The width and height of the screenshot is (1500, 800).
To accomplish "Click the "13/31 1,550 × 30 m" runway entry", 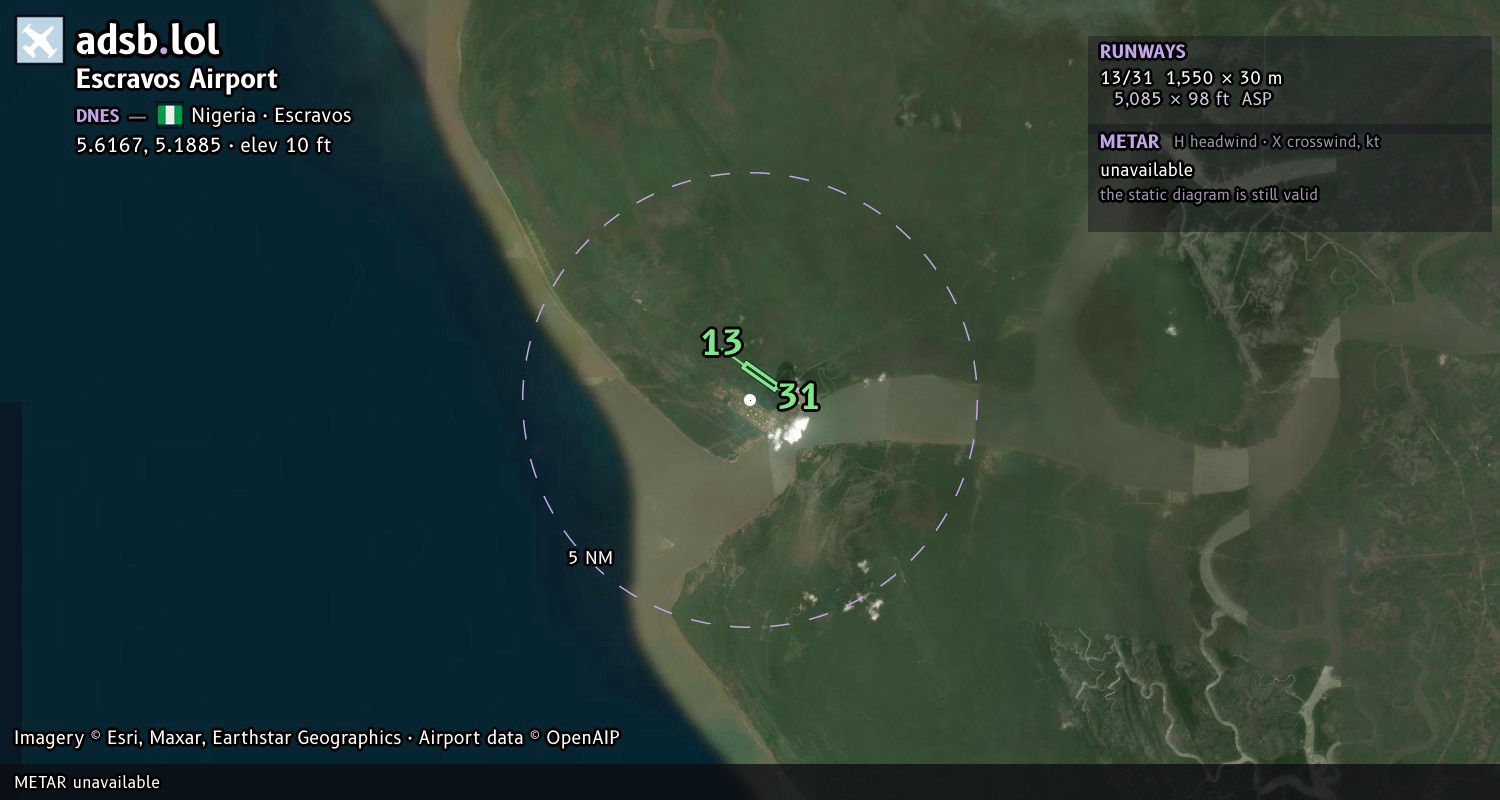I will pos(1191,78).
